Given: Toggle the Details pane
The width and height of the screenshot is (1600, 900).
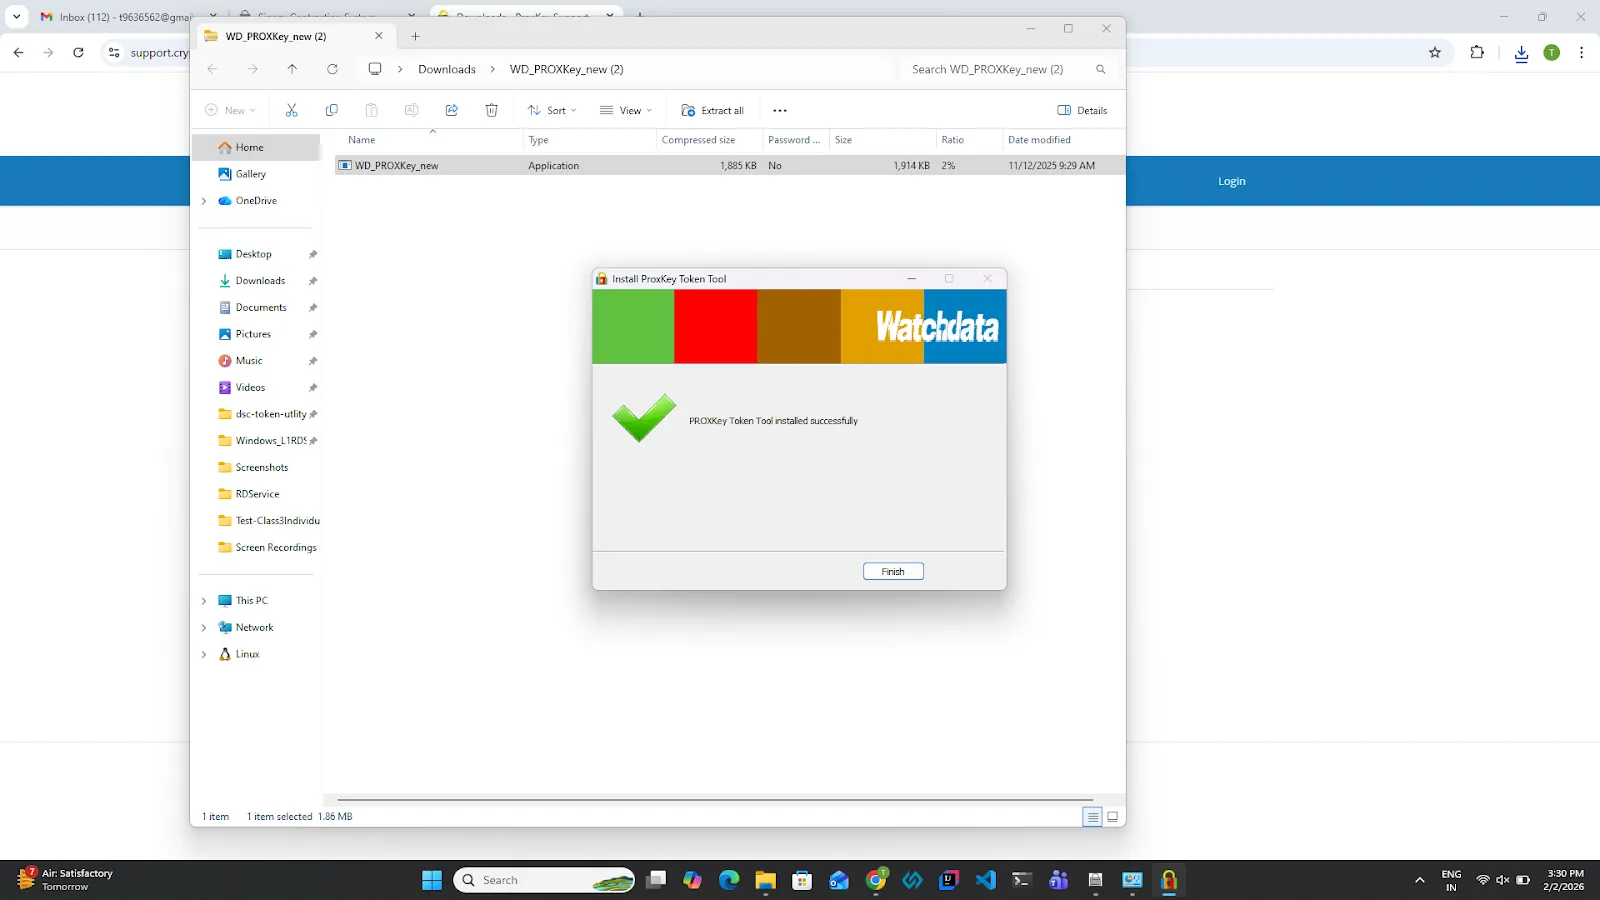Looking at the screenshot, I should pyautogui.click(x=1083, y=110).
